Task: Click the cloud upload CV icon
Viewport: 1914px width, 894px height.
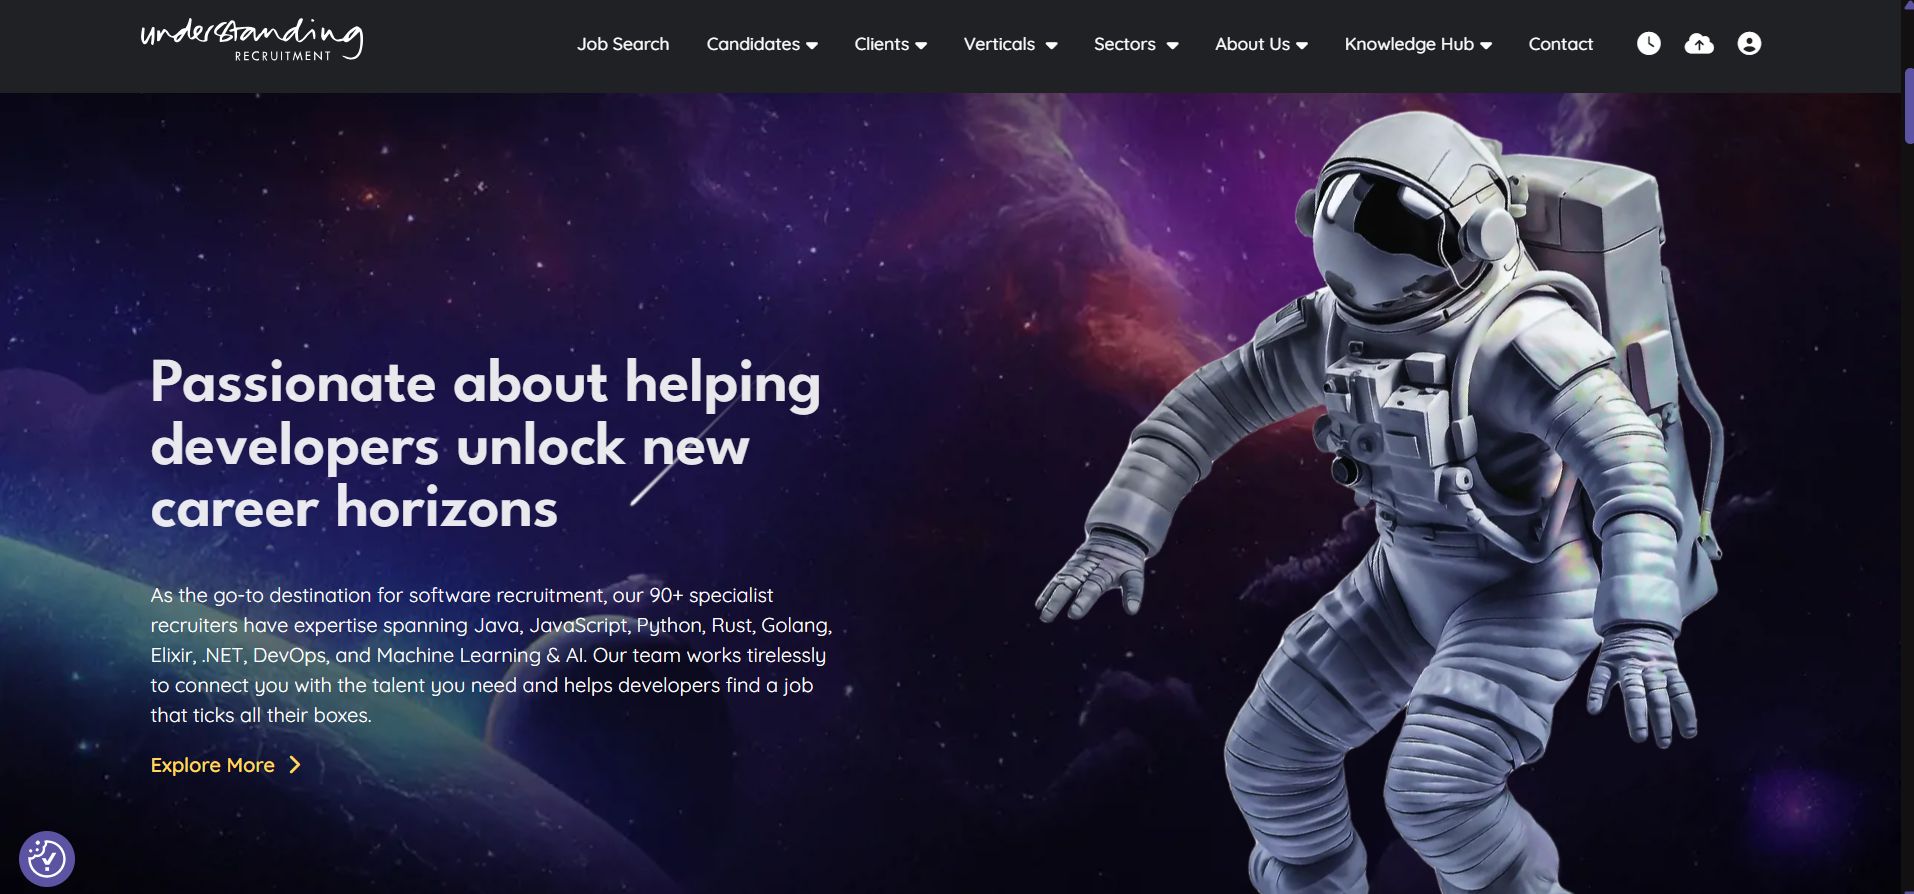Action: pyautogui.click(x=1699, y=44)
